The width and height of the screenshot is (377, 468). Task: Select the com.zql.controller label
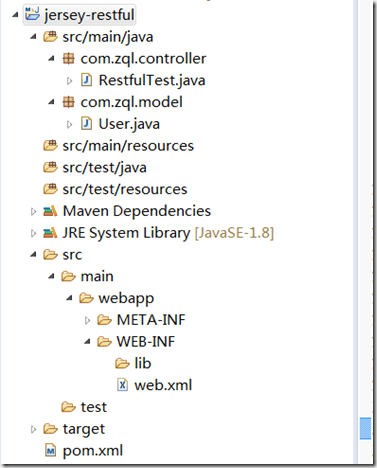click(x=143, y=59)
